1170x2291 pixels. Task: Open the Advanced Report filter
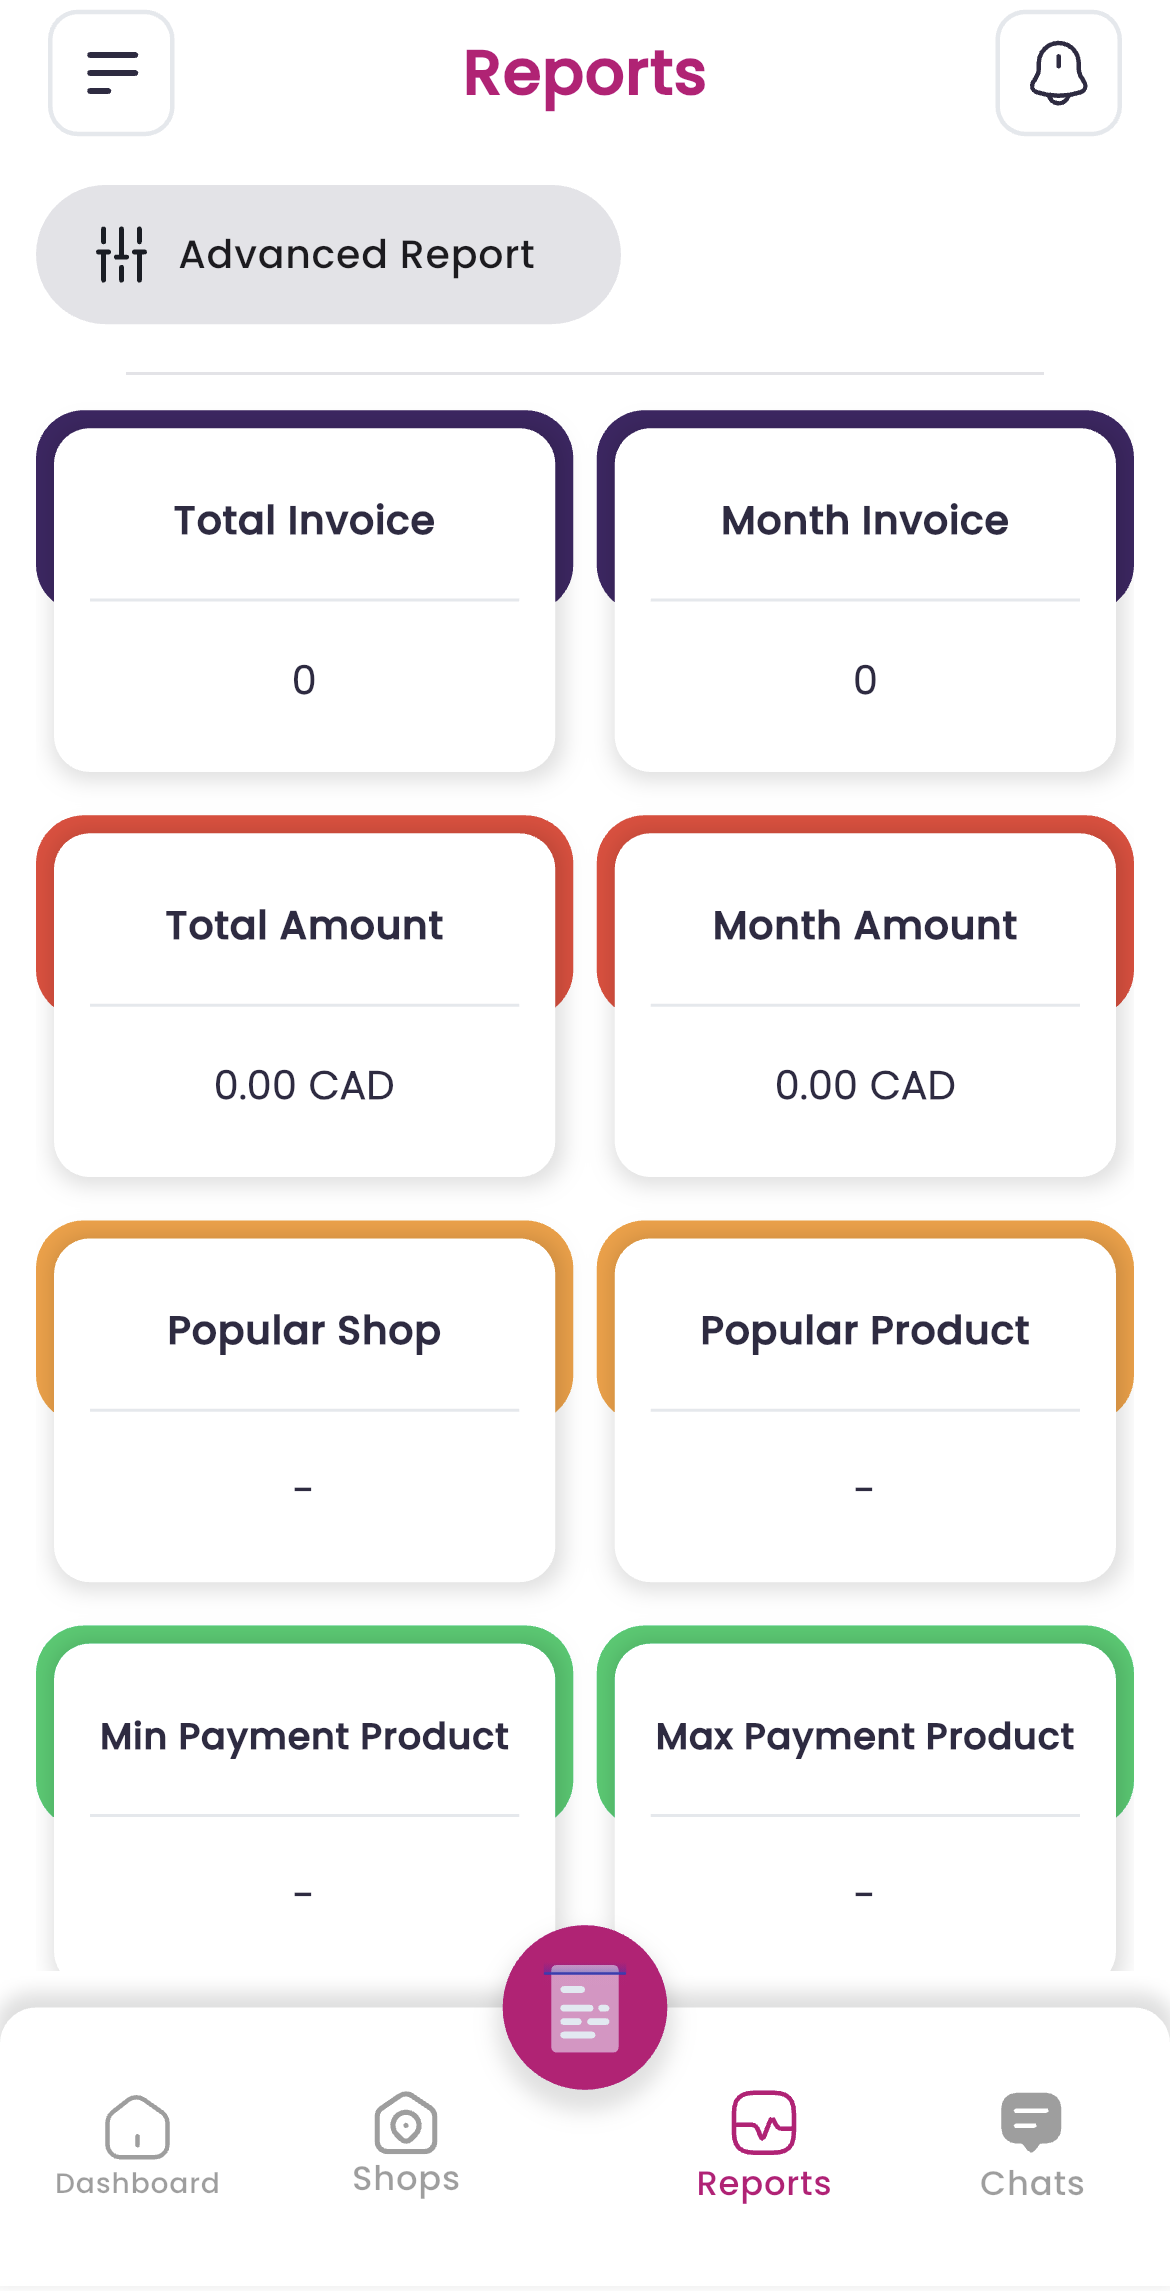click(x=328, y=255)
